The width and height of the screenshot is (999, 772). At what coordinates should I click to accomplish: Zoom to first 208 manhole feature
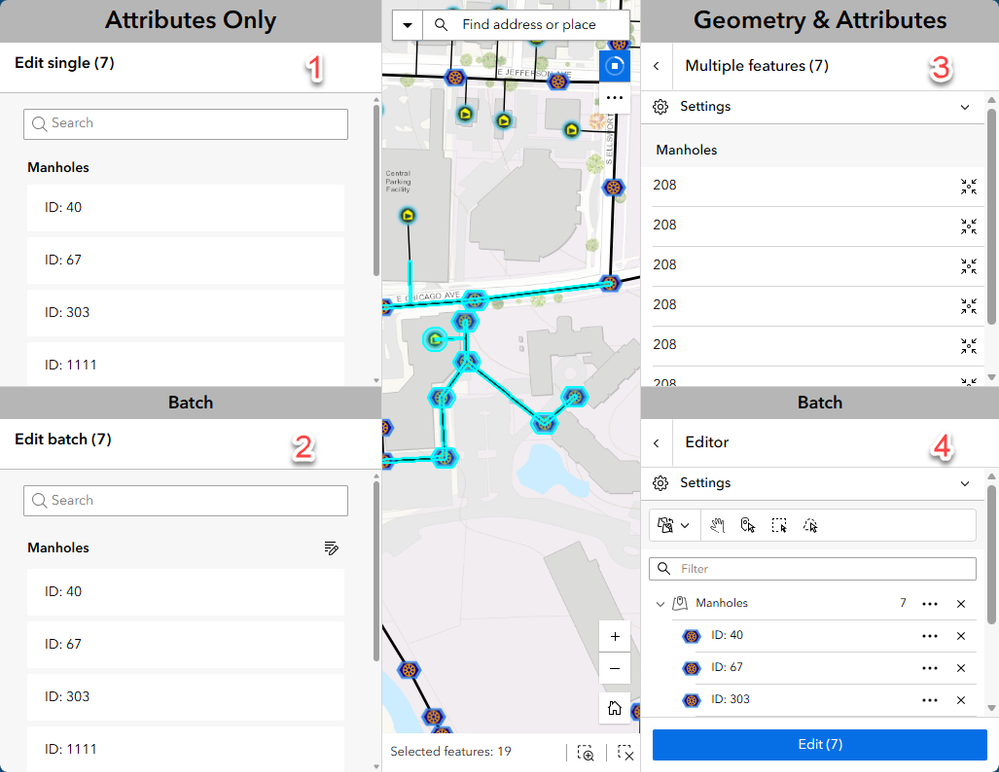pyautogui.click(x=968, y=186)
